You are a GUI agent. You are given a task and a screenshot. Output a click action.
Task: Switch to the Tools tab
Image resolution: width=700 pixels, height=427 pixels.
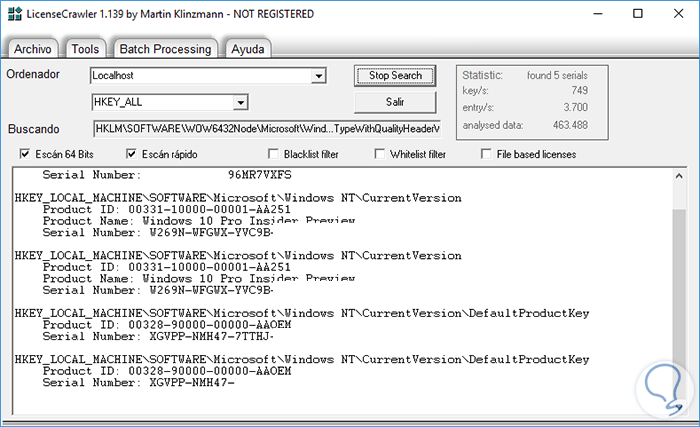[86, 49]
